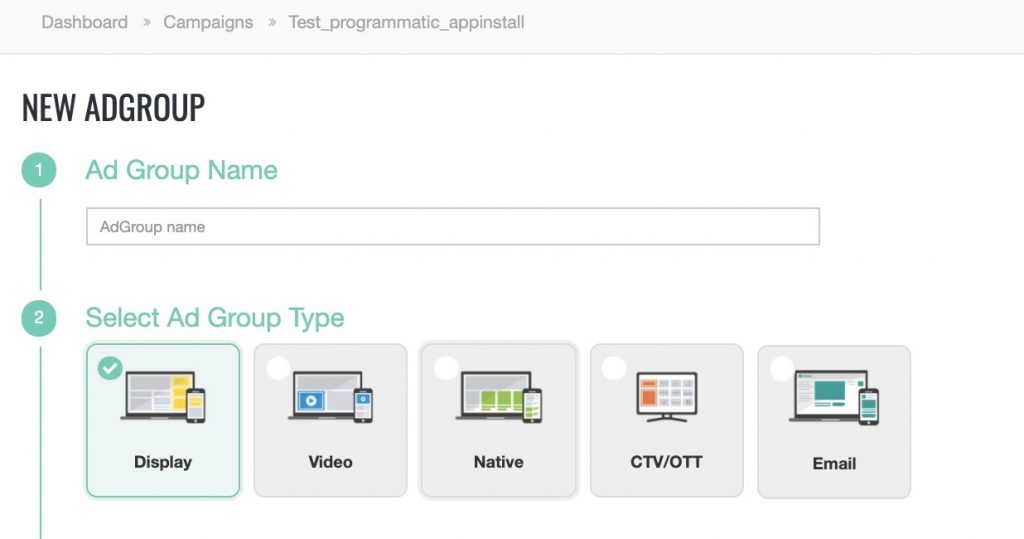
Task: Click the Native ad type green-tile icon
Action: (x=499, y=397)
